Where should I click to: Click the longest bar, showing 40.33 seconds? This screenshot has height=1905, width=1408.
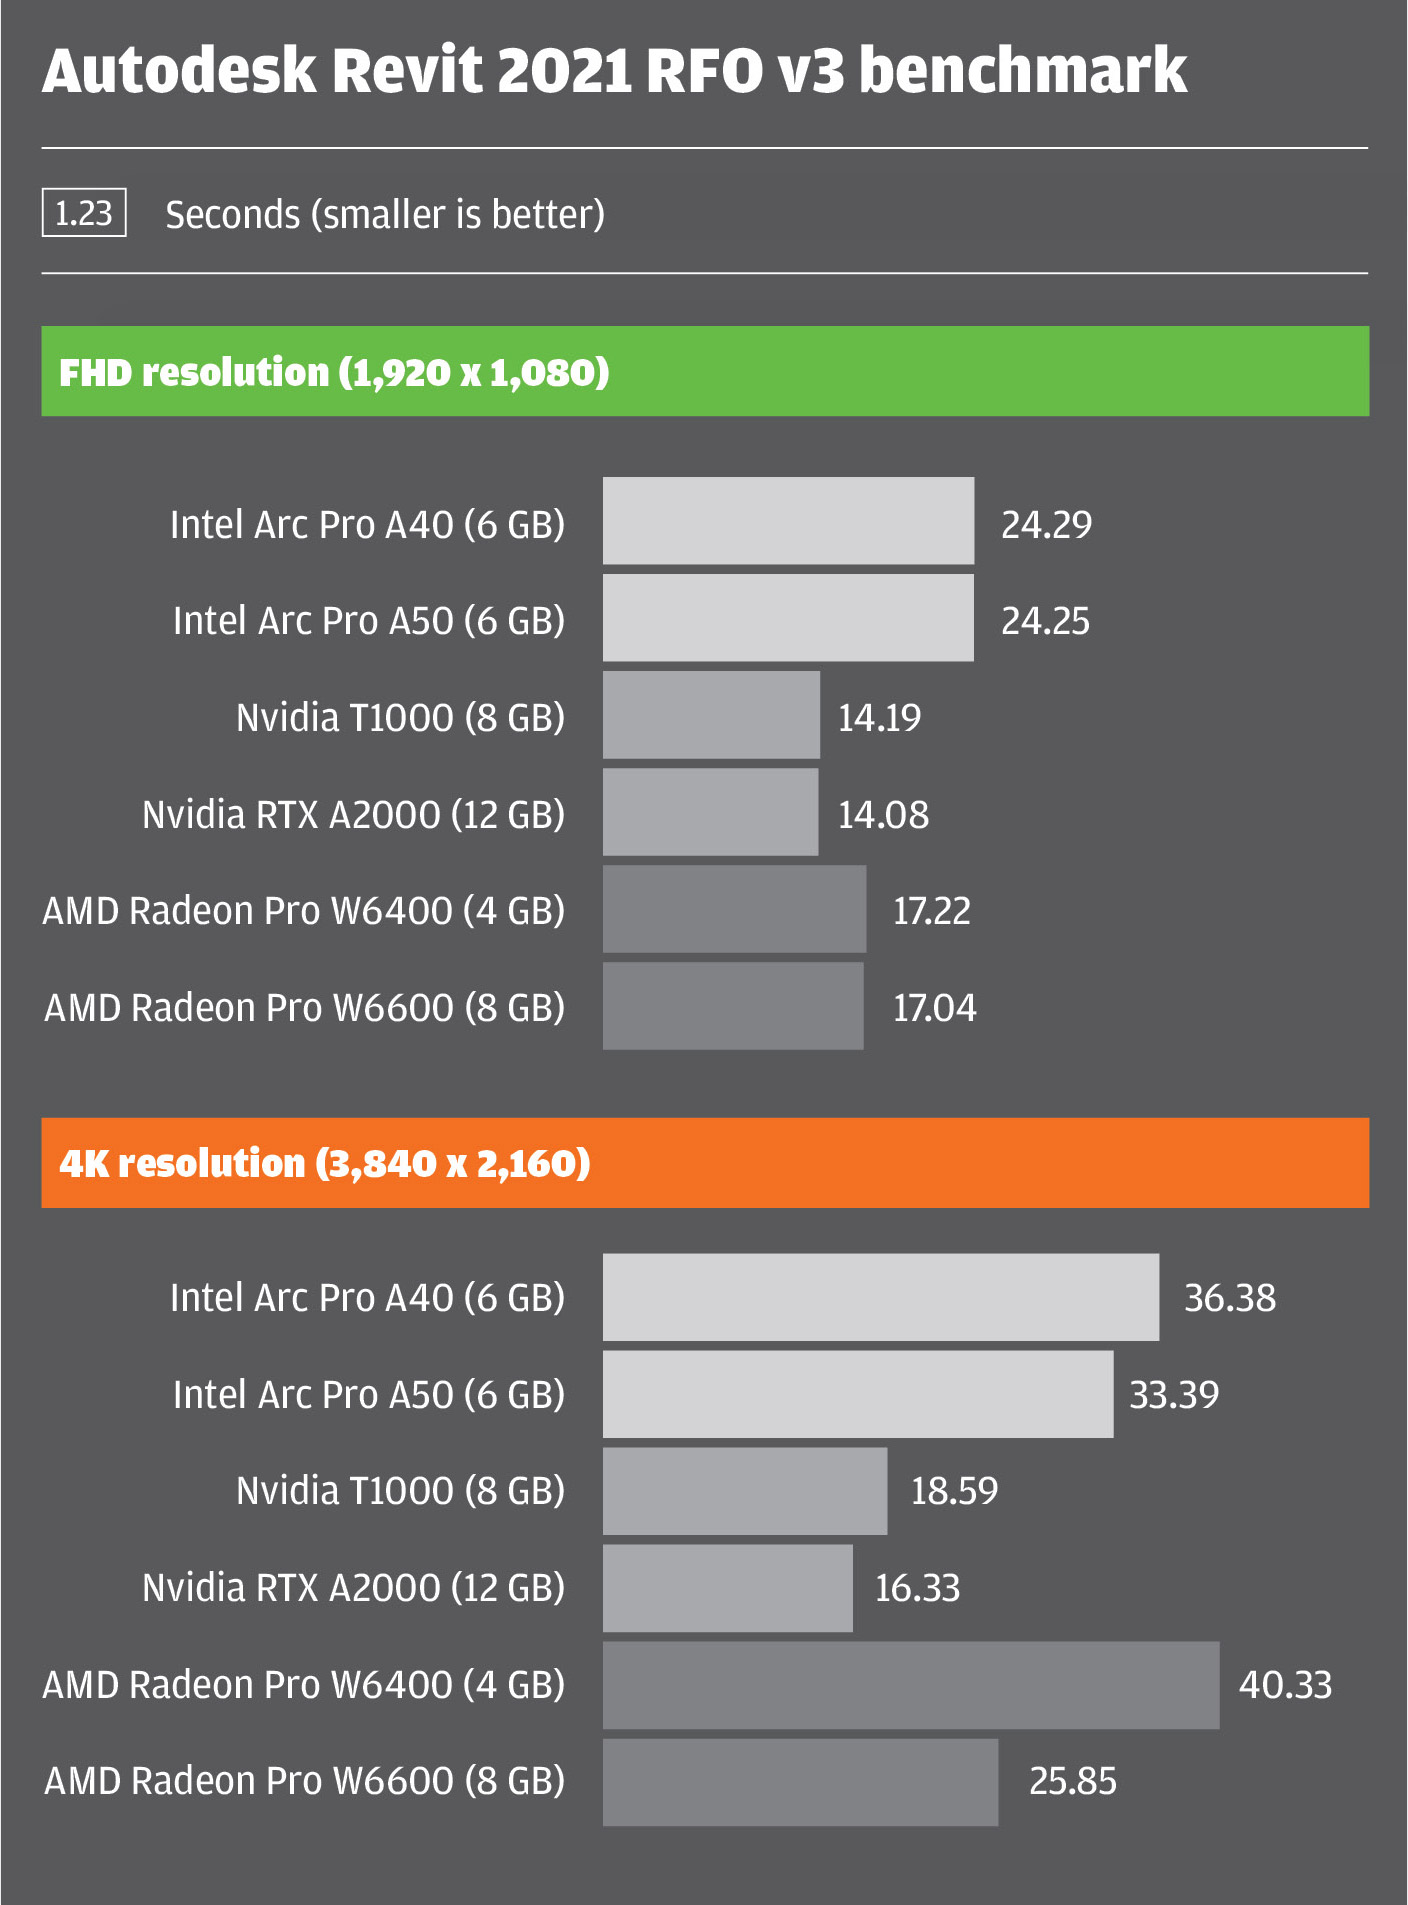tap(910, 1685)
